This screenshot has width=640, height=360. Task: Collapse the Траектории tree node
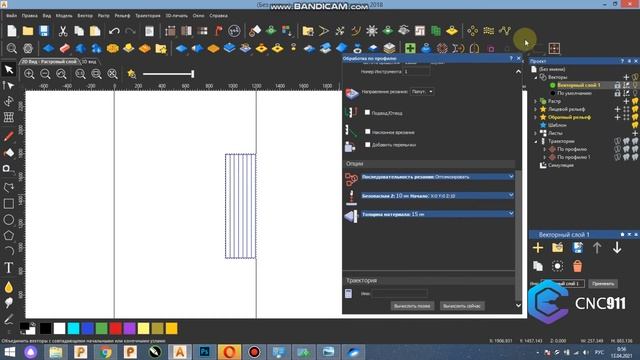click(536, 141)
